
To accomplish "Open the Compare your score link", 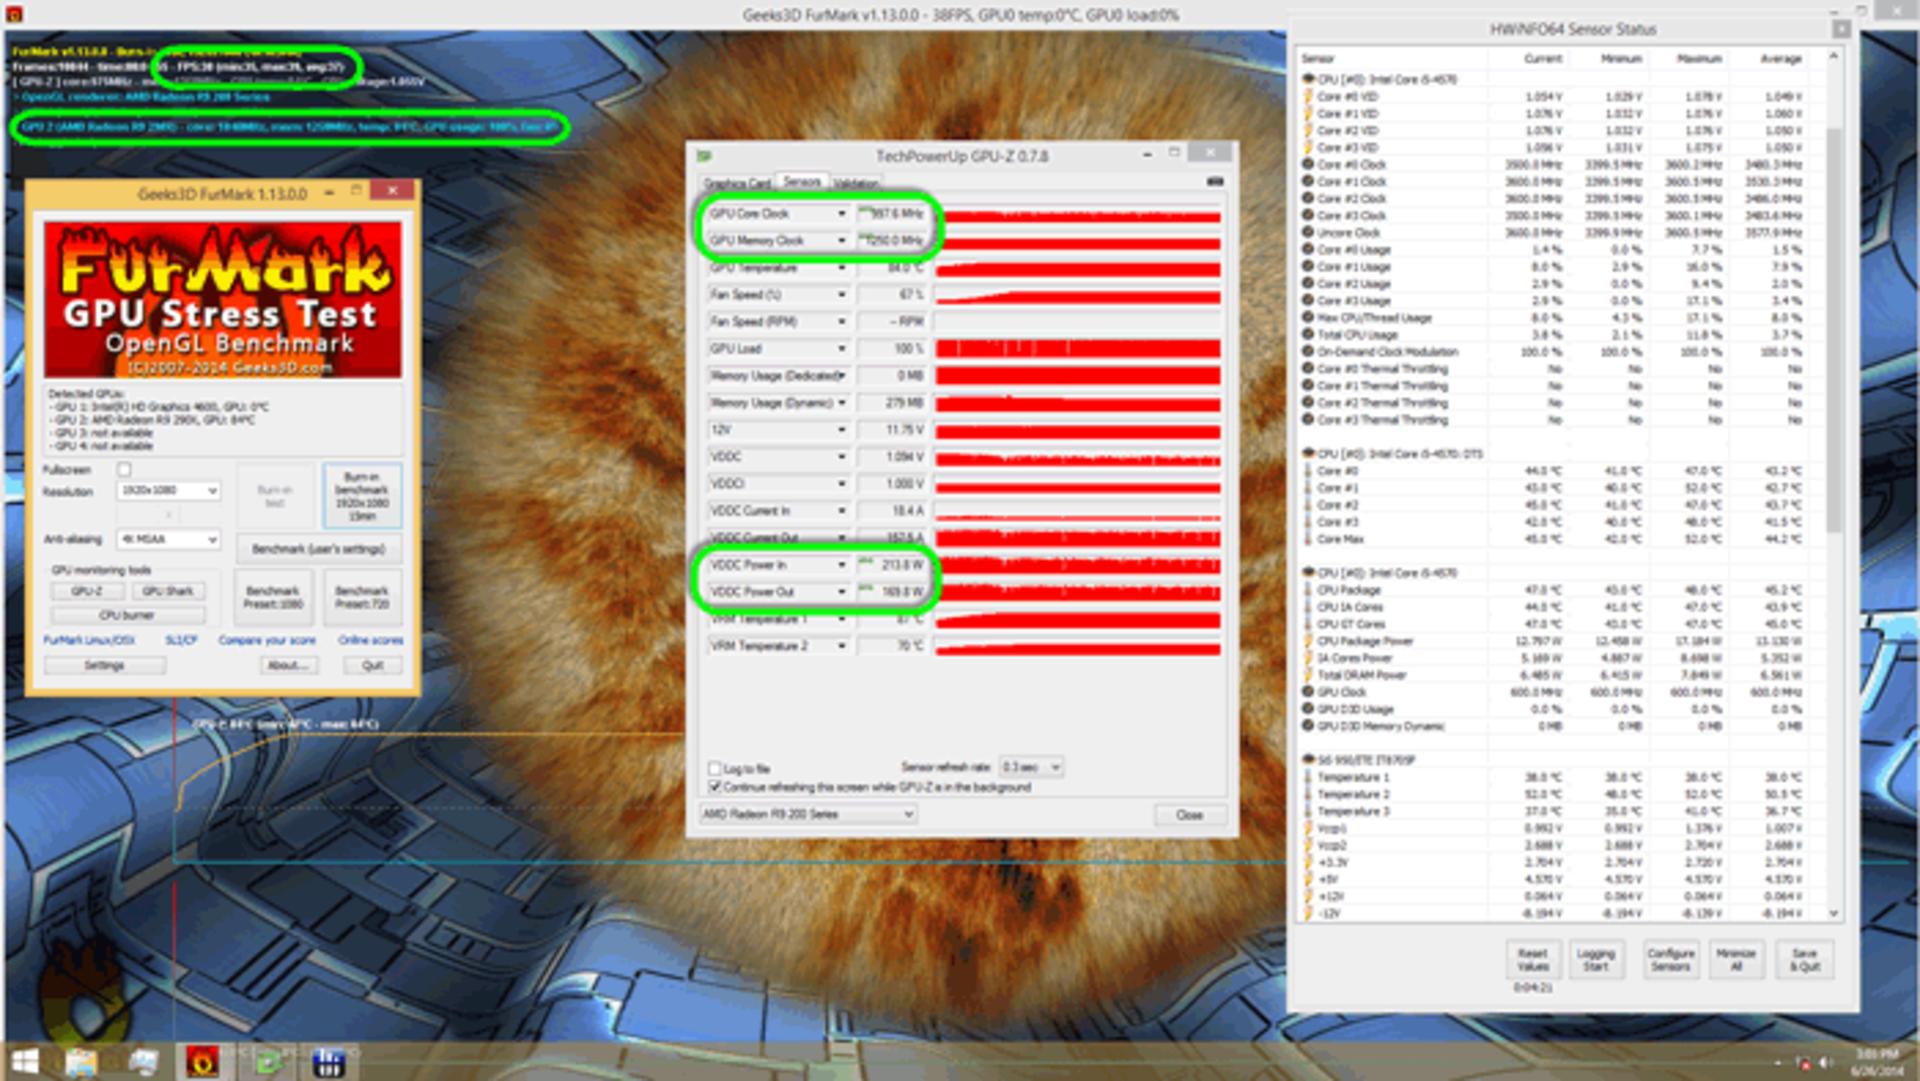I will click(267, 640).
